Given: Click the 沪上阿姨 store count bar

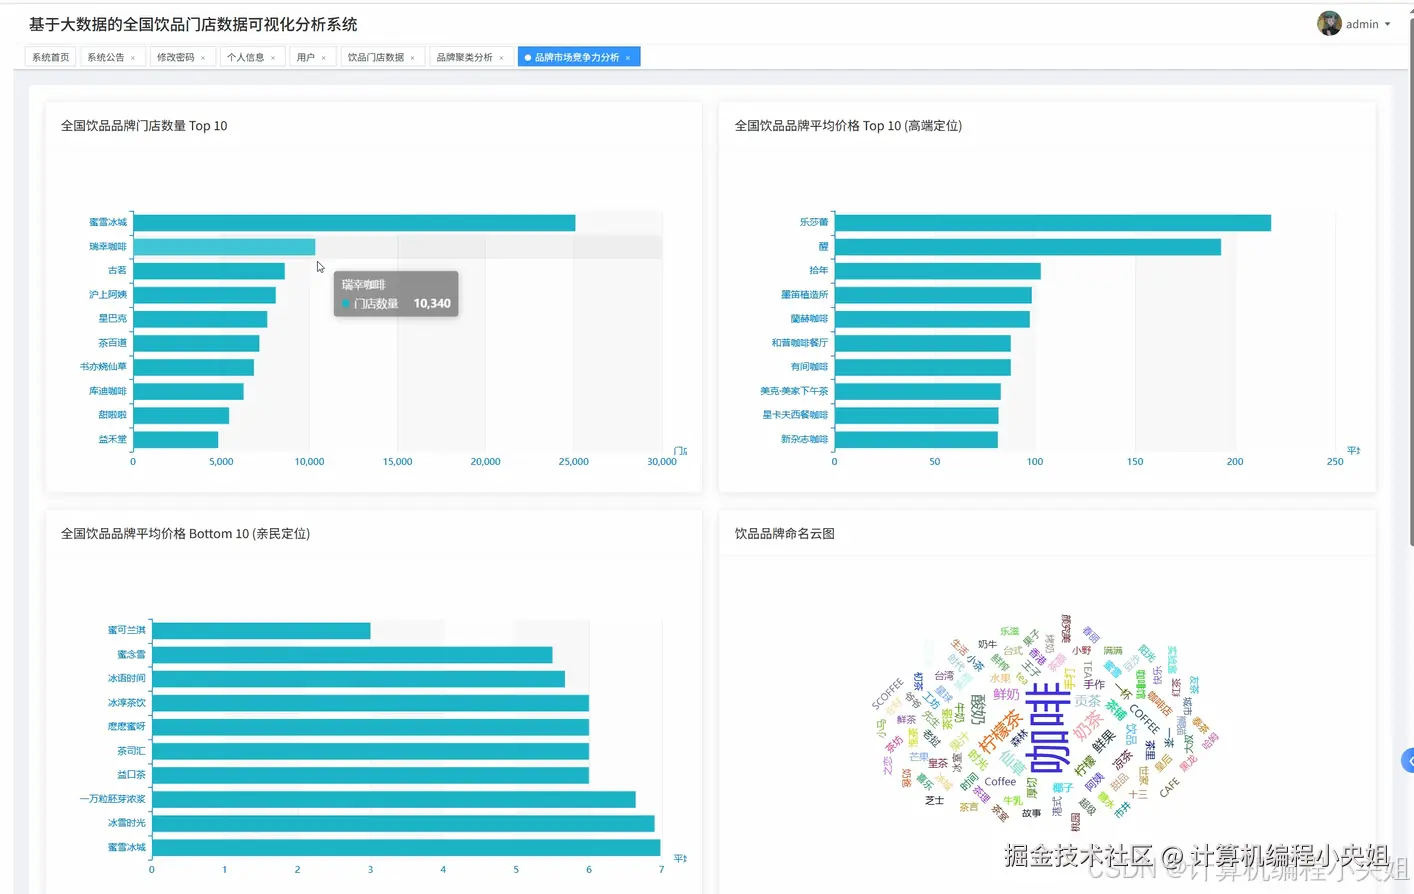Looking at the screenshot, I should pos(204,295).
